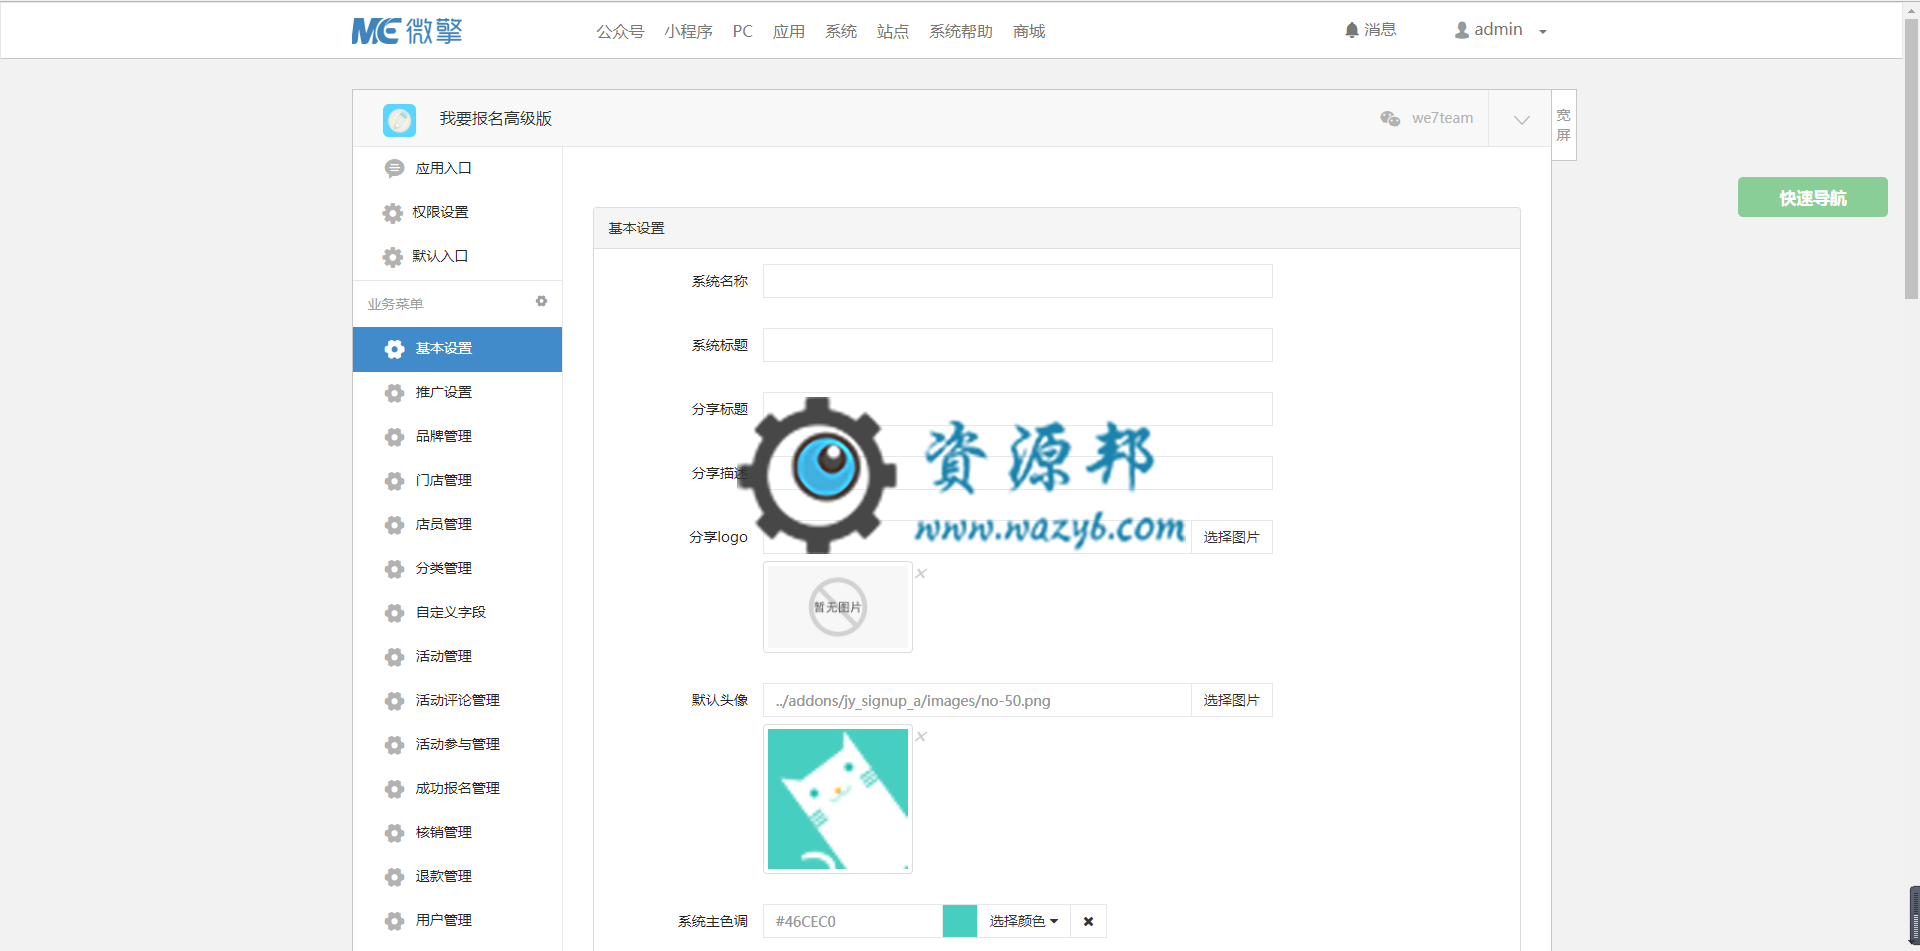Click the gear icon beside 成功报名管理
Image resolution: width=1920 pixels, height=951 pixels.
coord(395,789)
